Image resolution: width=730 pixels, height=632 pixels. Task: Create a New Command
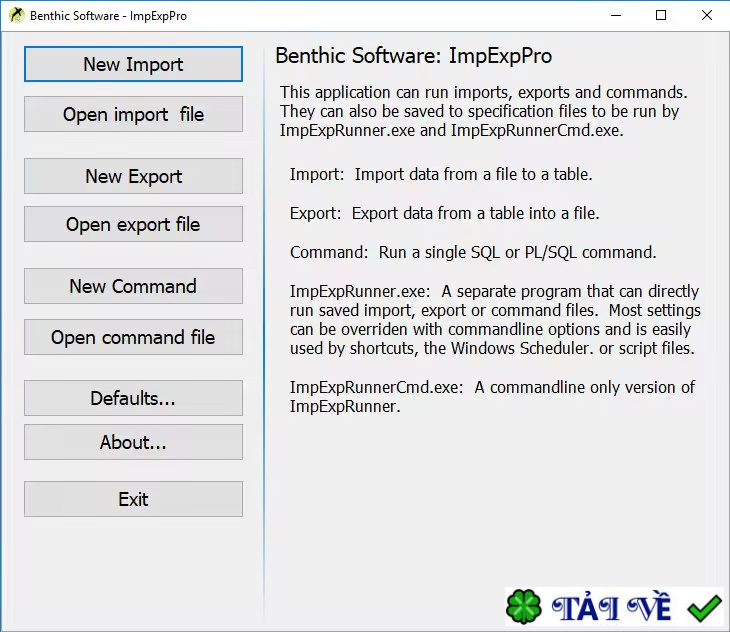[133, 286]
